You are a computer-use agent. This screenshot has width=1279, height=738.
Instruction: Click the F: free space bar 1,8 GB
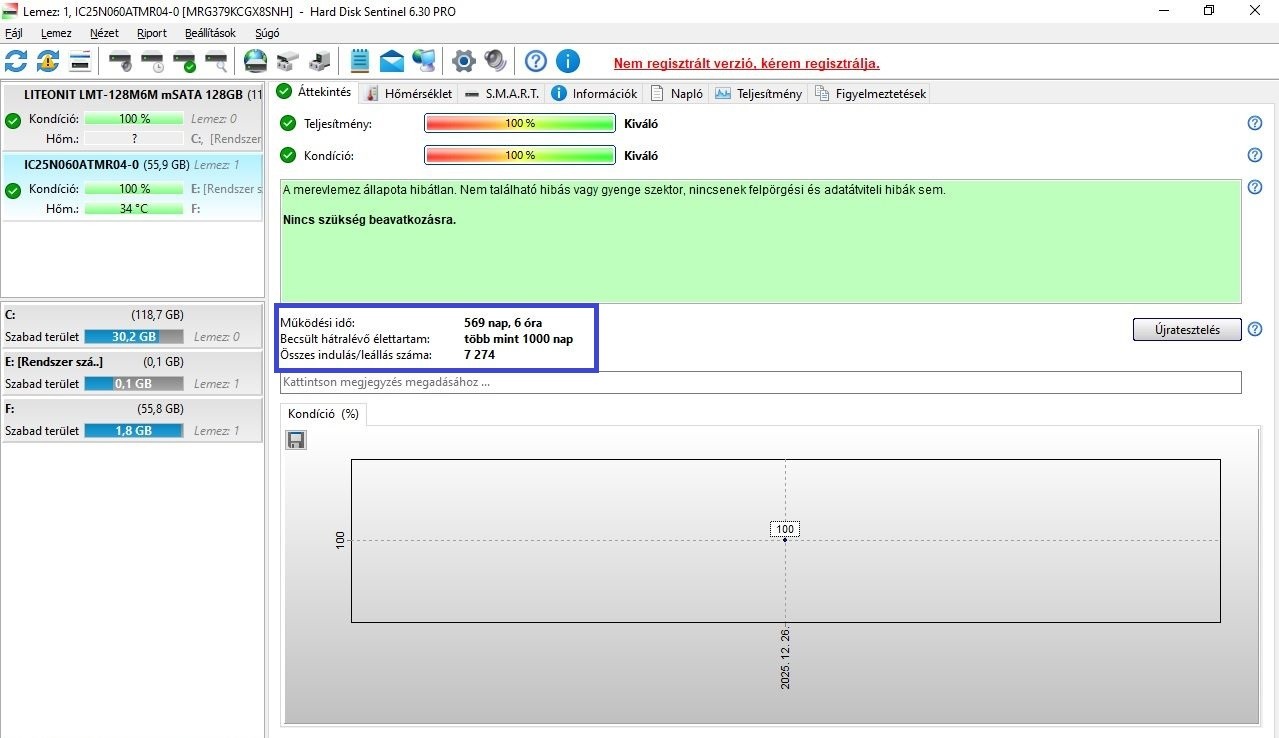[134, 431]
